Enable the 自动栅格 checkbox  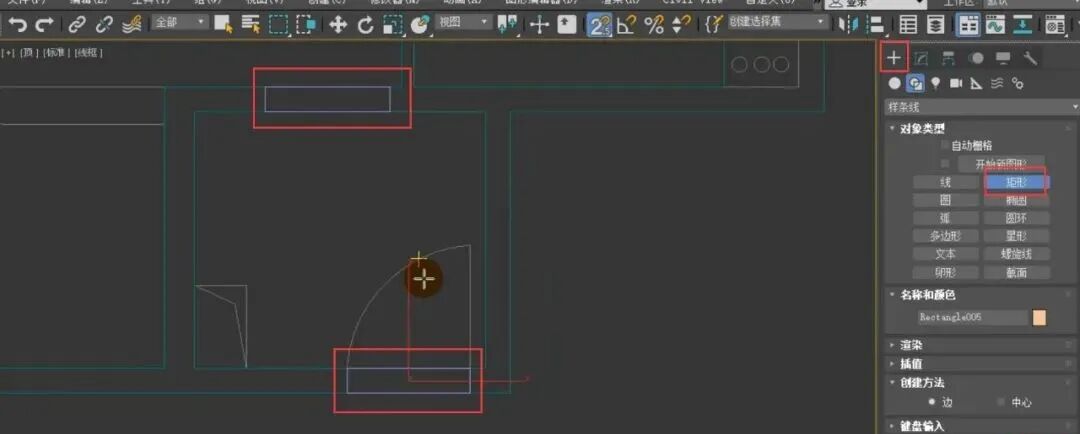[945, 145]
